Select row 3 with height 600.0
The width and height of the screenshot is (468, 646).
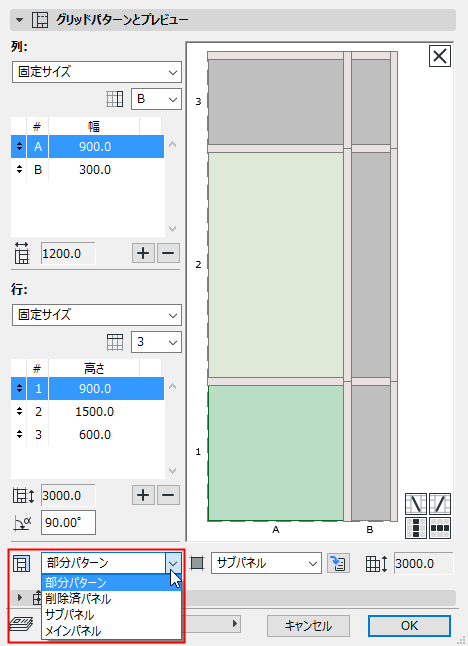tap(87, 434)
